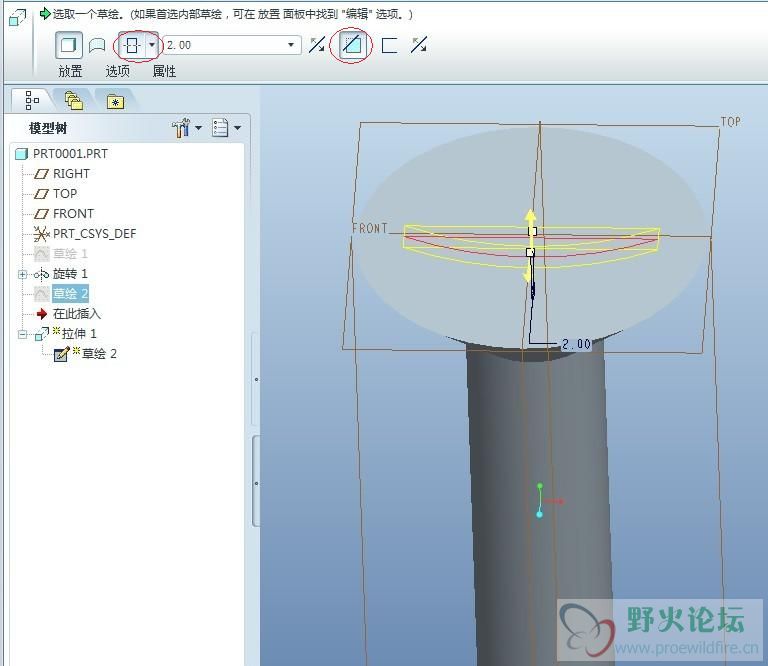This screenshot has height=666, width=768.
Task: Open the 属性 panel
Action: [164, 71]
